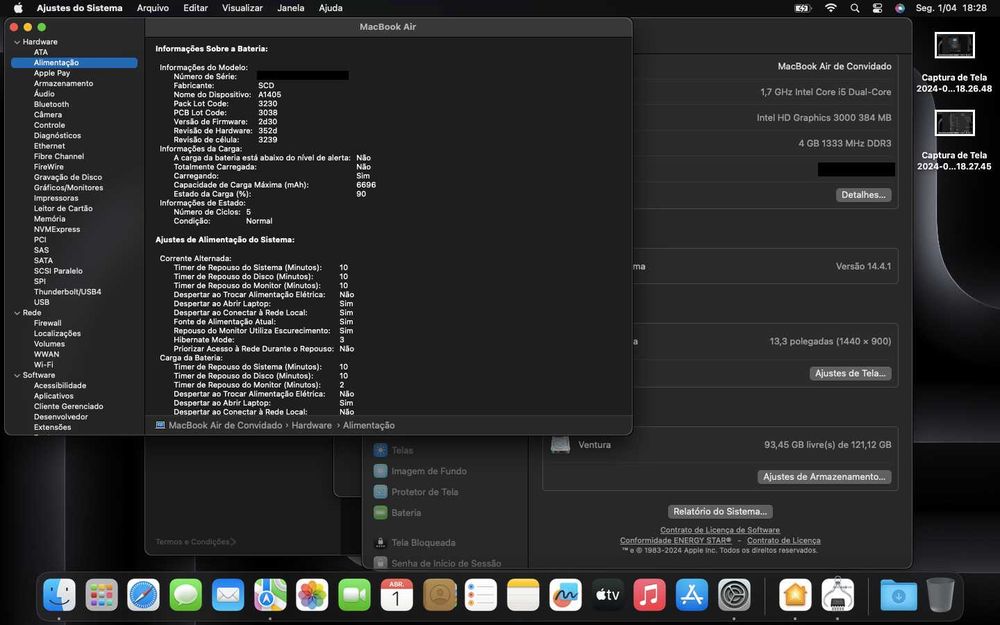Open Maps app in the dock

pos(270,595)
